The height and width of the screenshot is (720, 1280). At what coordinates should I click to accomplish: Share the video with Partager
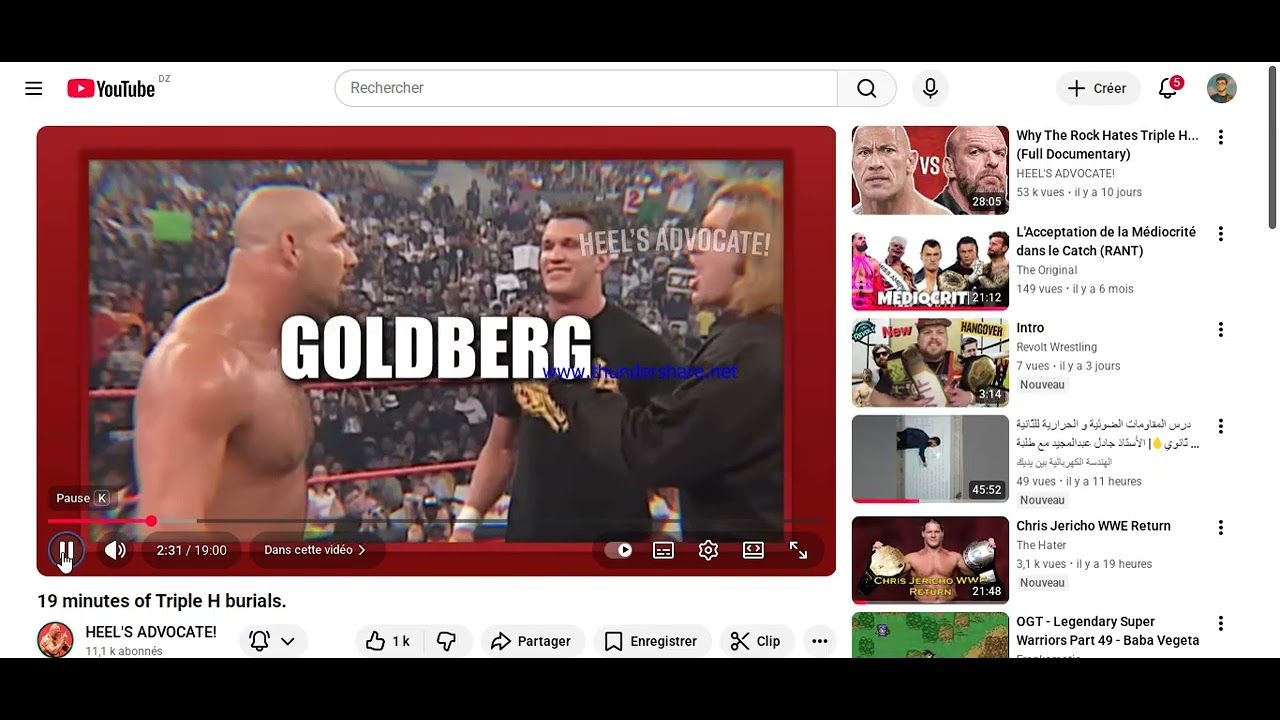(531, 641)
